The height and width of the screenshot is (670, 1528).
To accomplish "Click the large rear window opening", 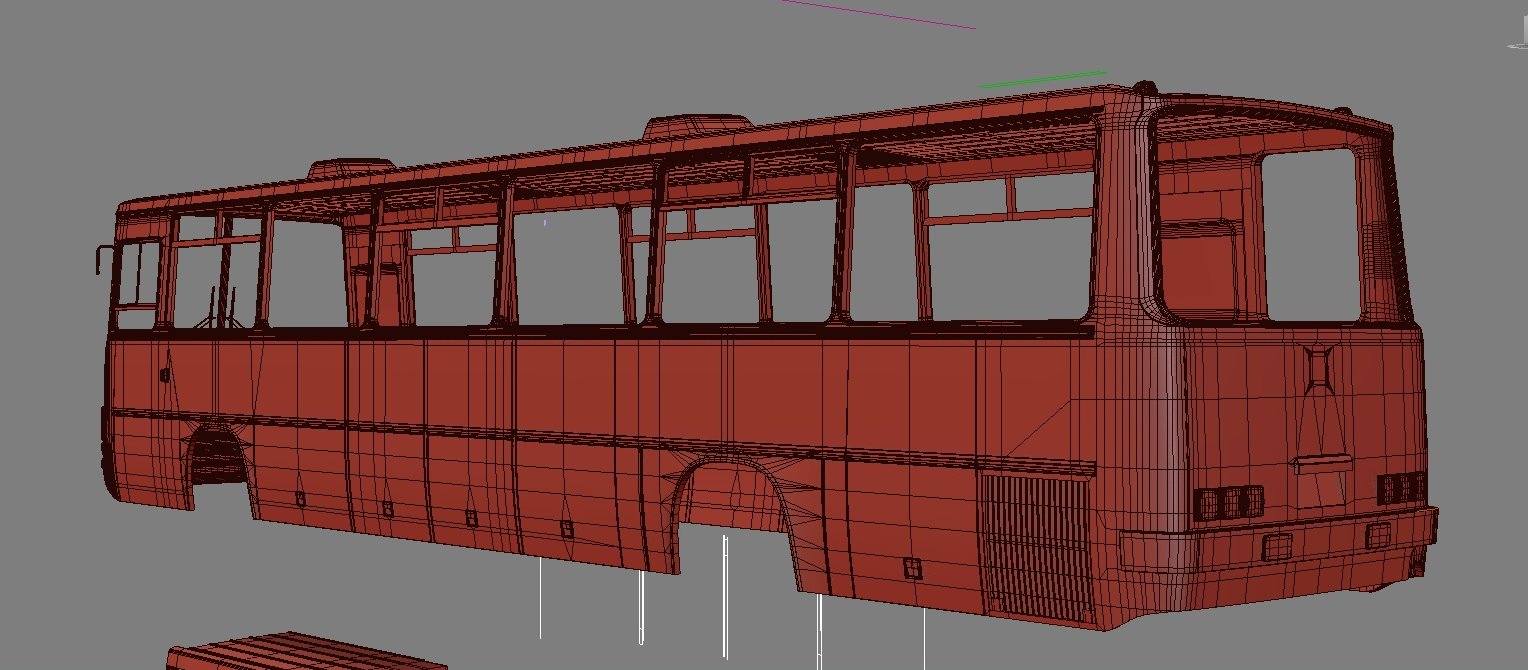I will (x=1312, y=235).
